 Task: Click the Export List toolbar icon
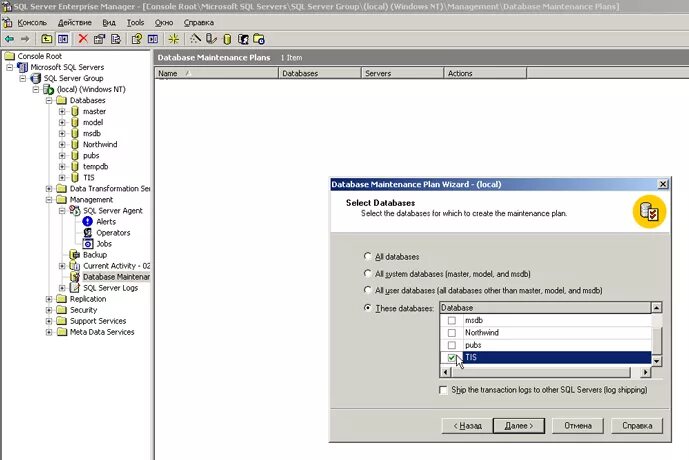(116, 39)
